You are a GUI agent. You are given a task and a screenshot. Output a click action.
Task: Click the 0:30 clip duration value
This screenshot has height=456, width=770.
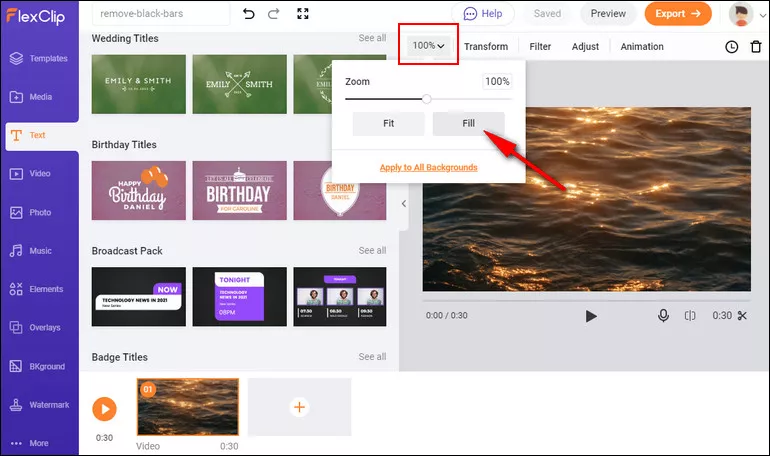coord(722,316)
